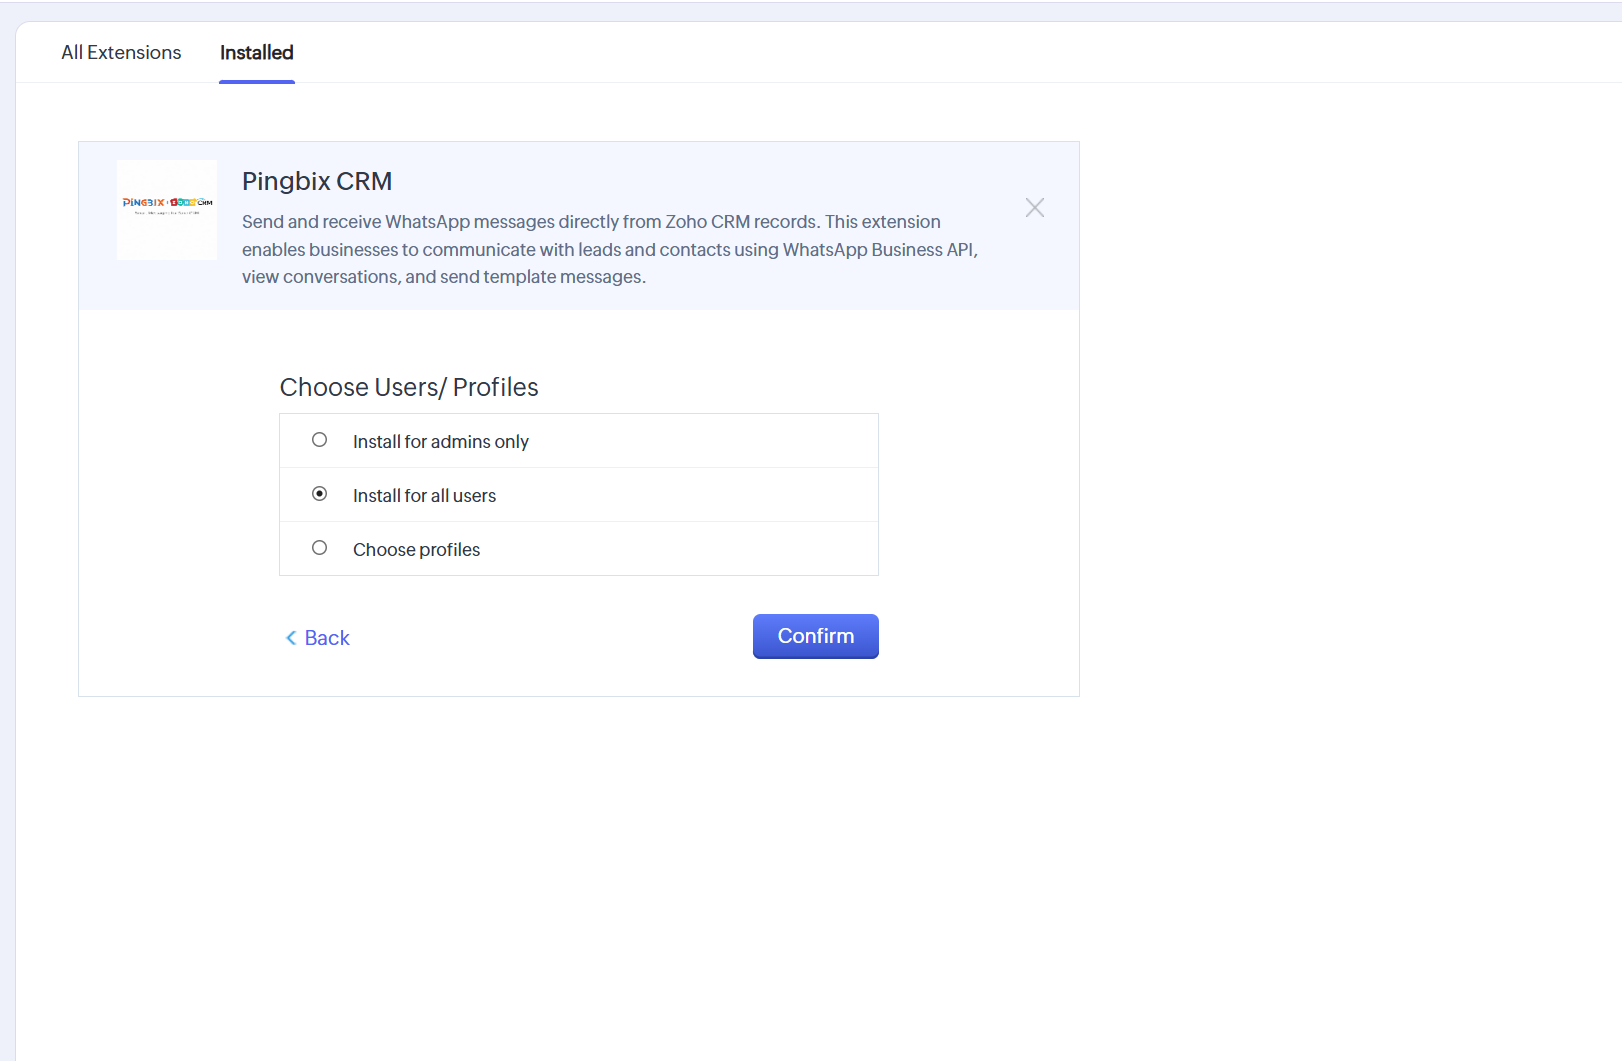This screenshot has width=1622, height=1061.
Task: Click the extension description text
Action: click(609, 249)
